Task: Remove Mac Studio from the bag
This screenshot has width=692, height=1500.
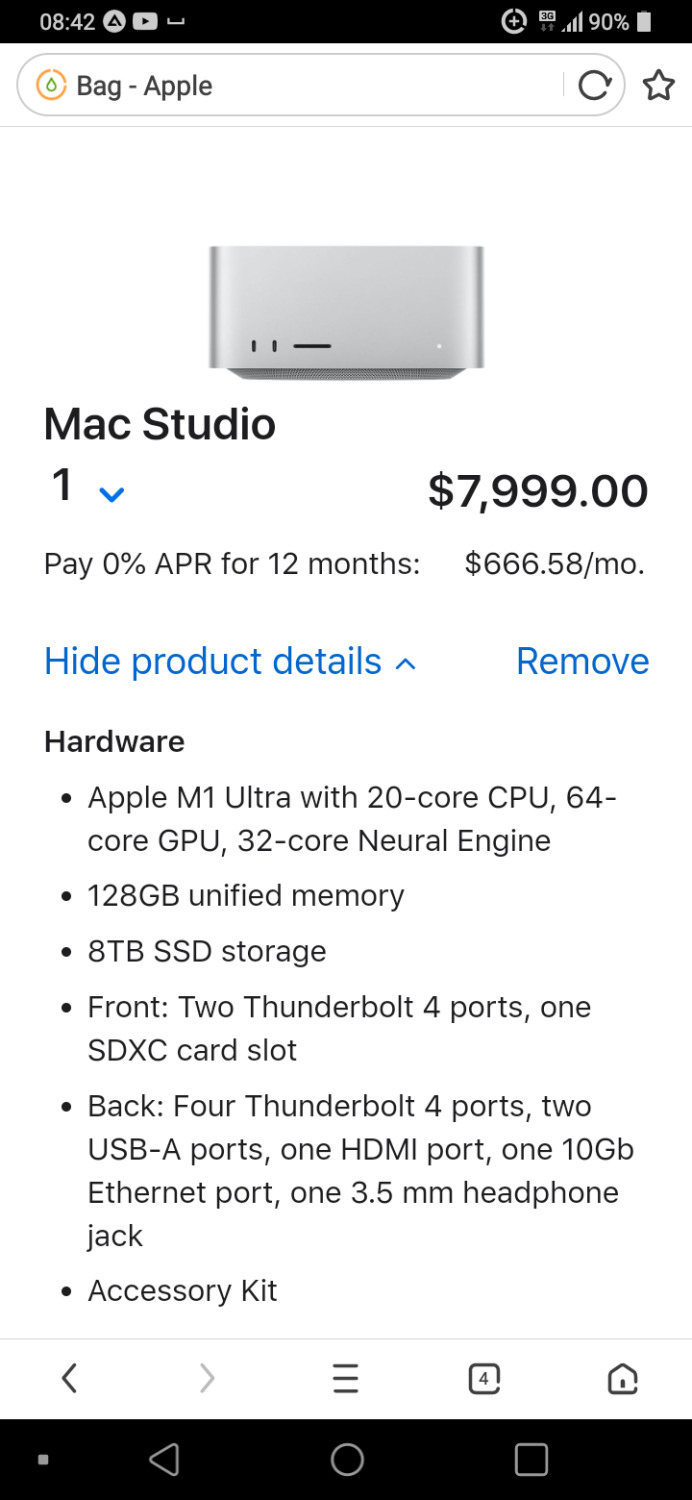Action: pos(582,662)
